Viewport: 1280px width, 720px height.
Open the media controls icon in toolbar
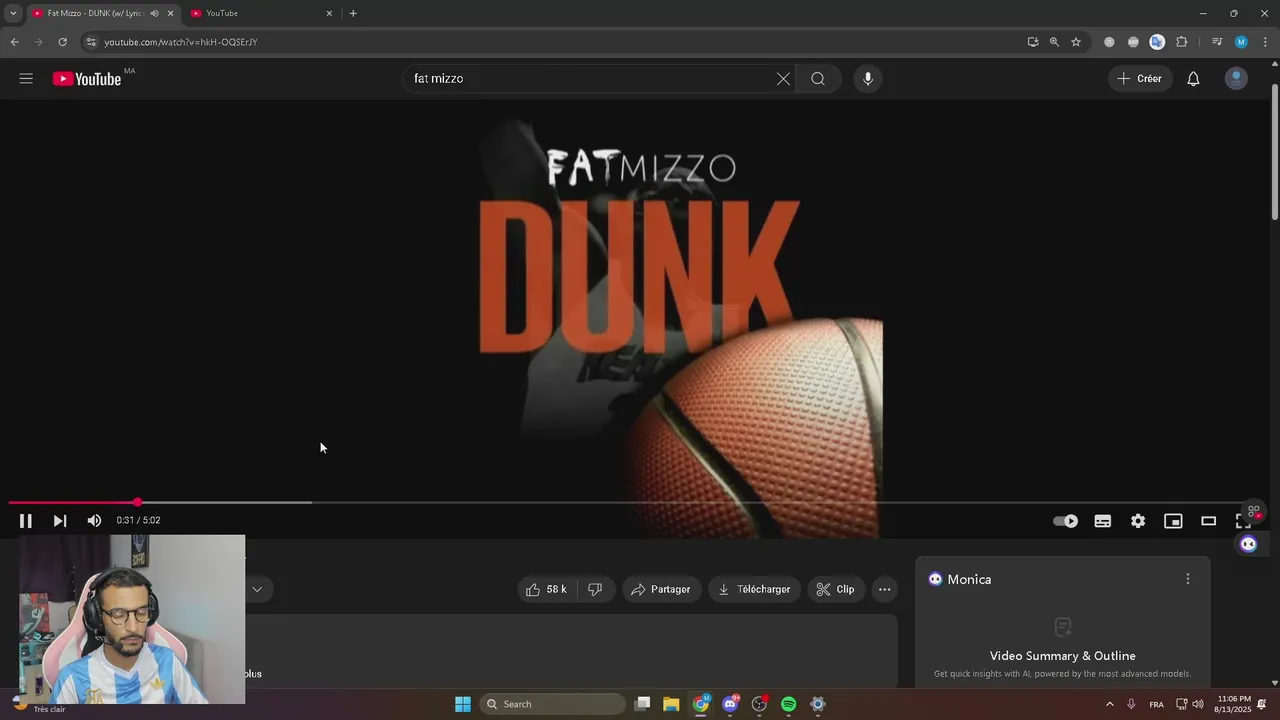(x=1217, y=42)
